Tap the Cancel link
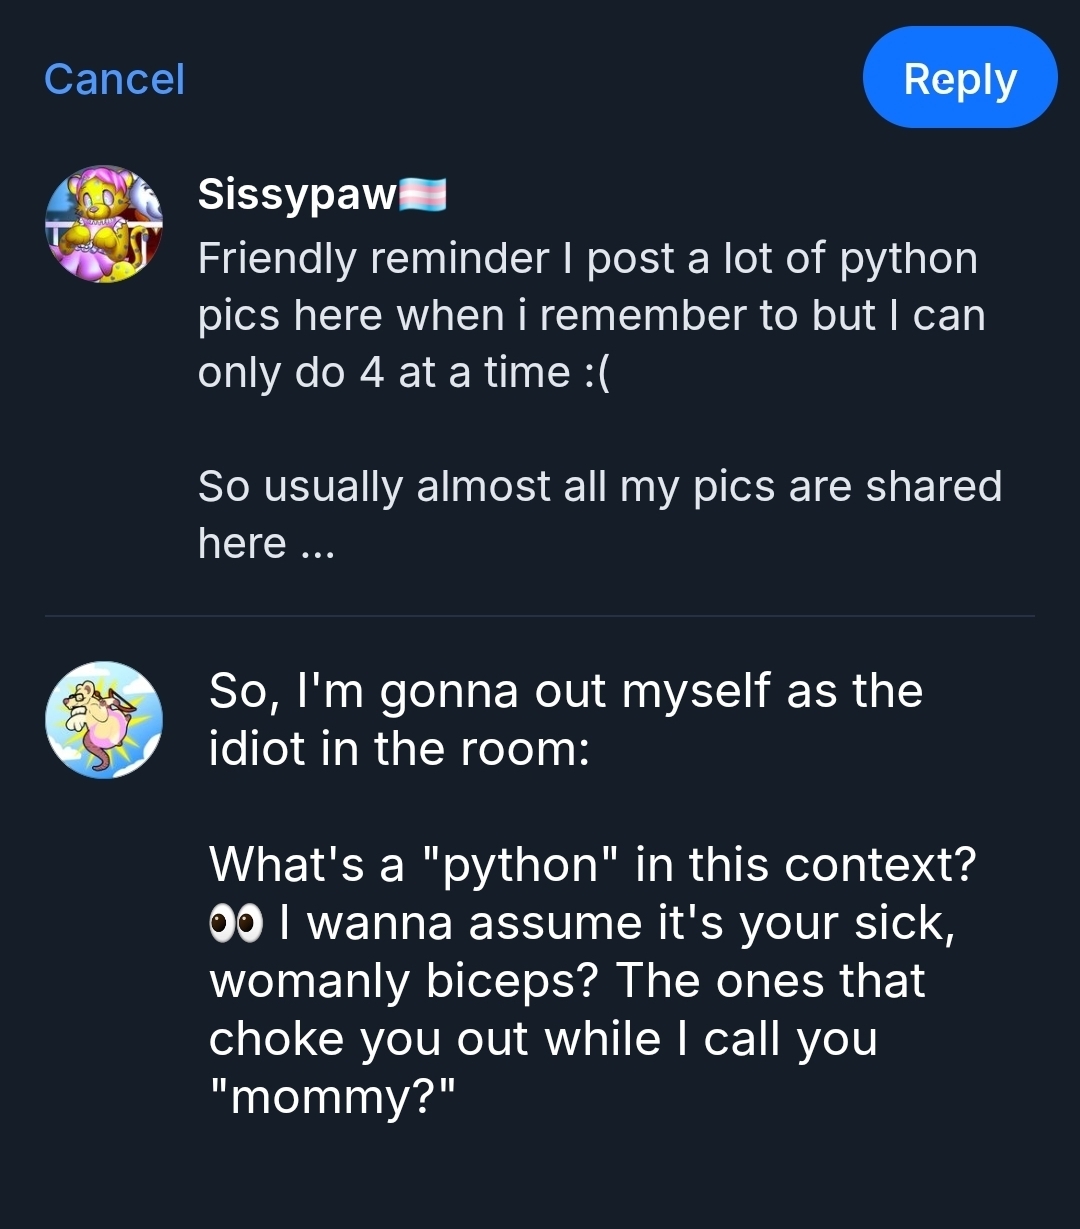 click(114, 79)
